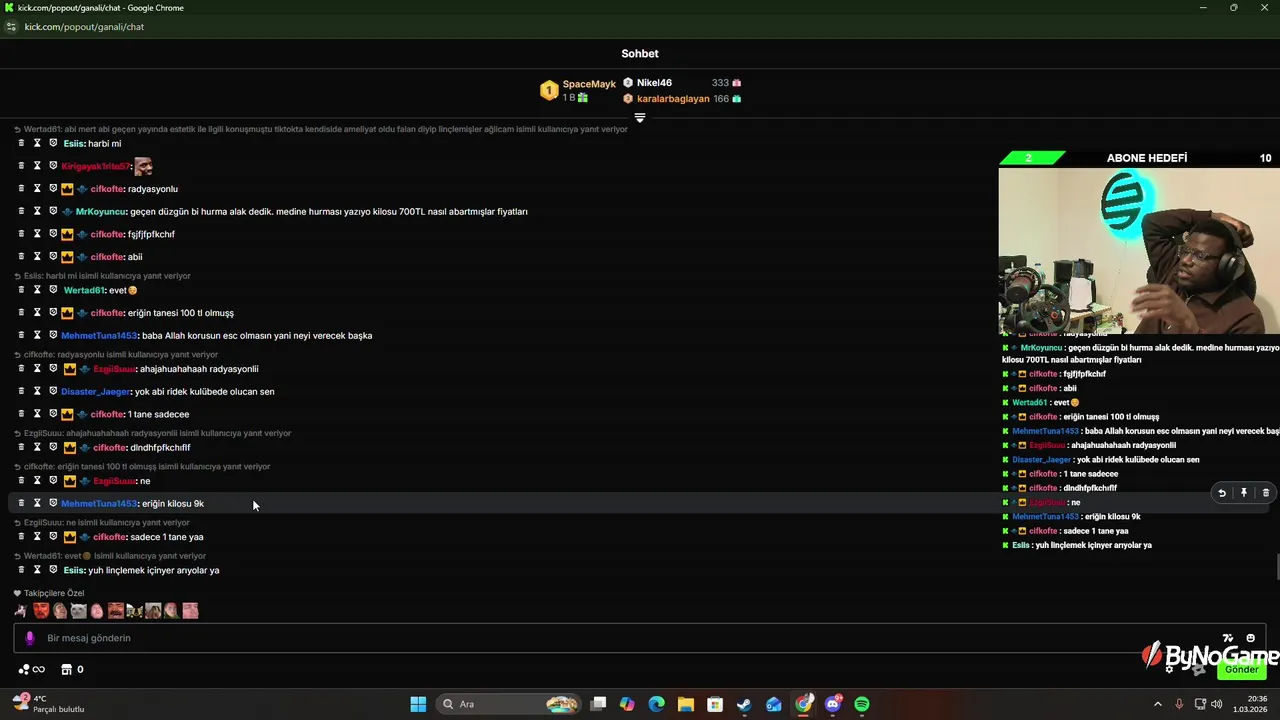Click the Gönder send button

pyautogui.click(x=1242, y=669)
